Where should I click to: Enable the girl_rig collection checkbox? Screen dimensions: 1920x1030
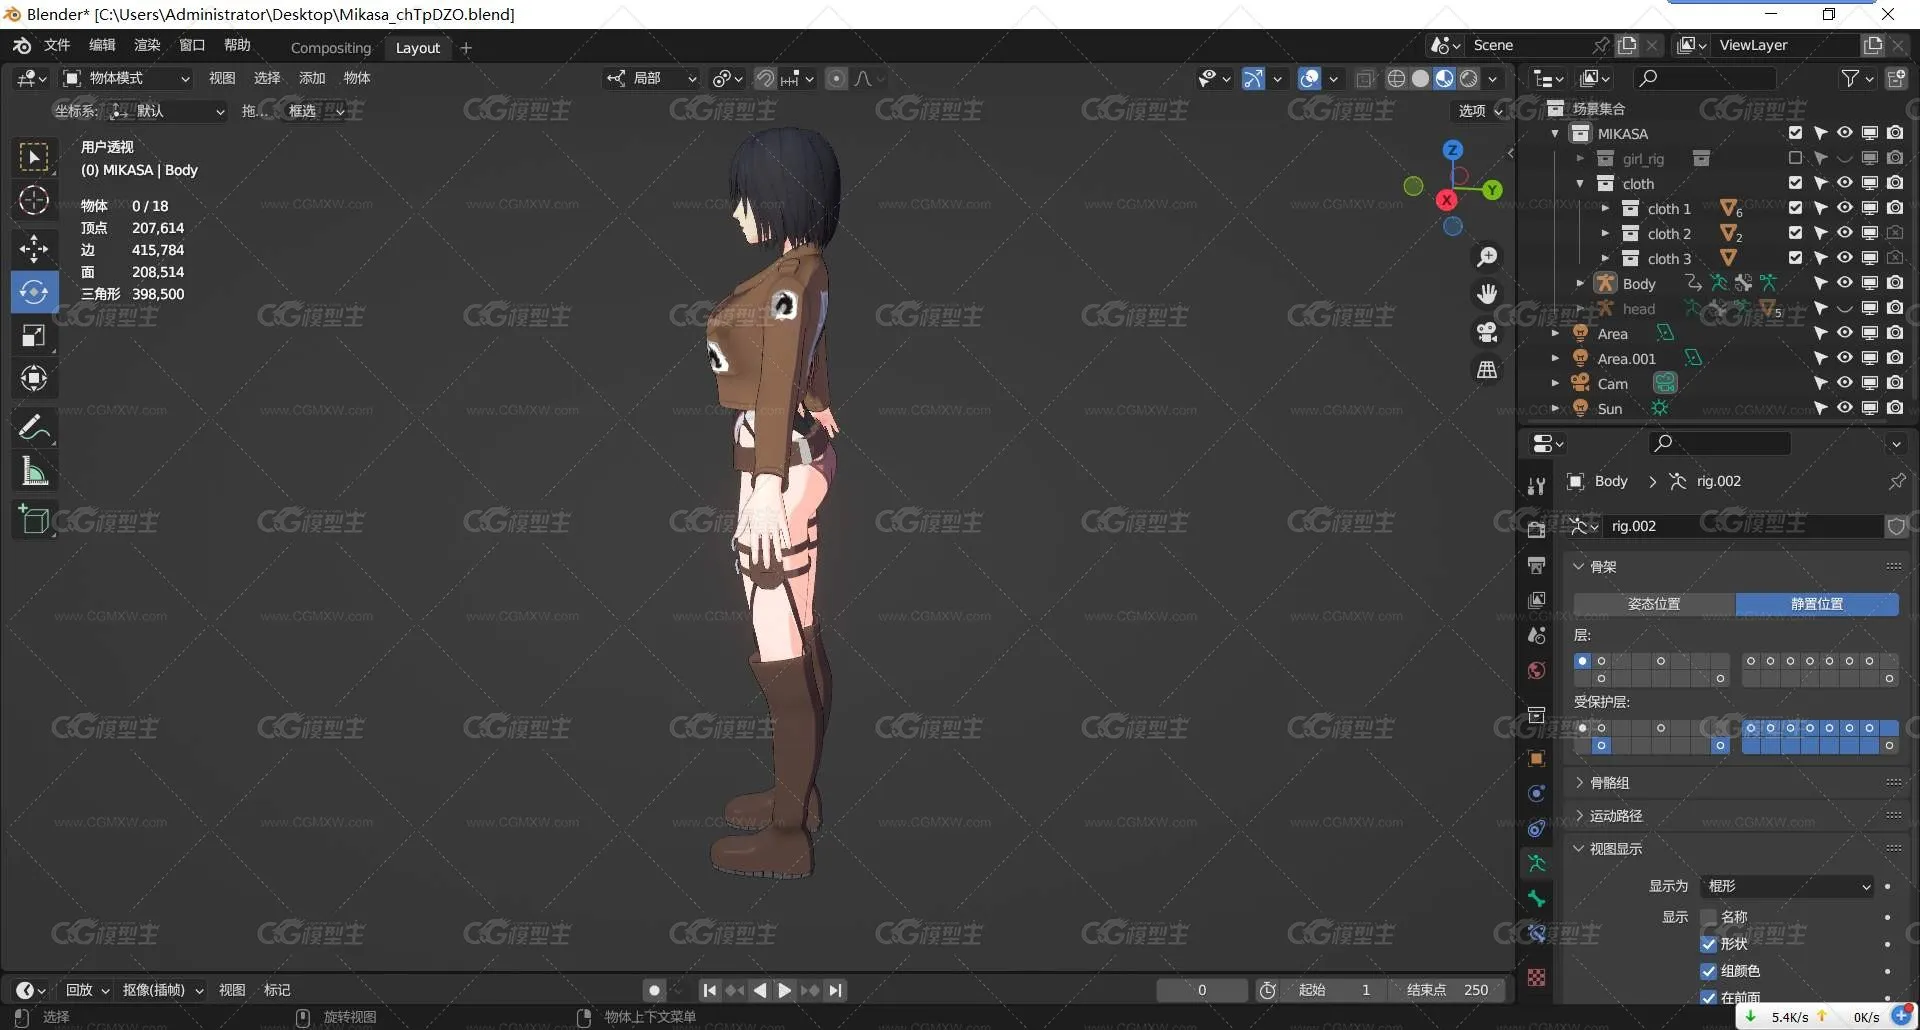(1795, 158)
